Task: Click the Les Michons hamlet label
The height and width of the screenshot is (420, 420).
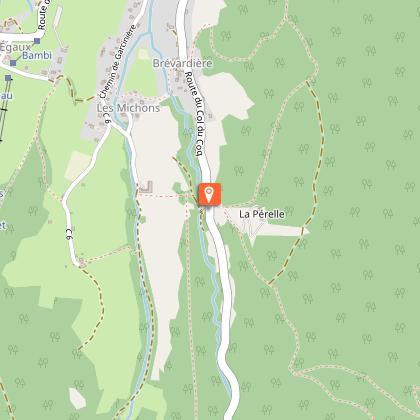Action: tap(128, 108)
